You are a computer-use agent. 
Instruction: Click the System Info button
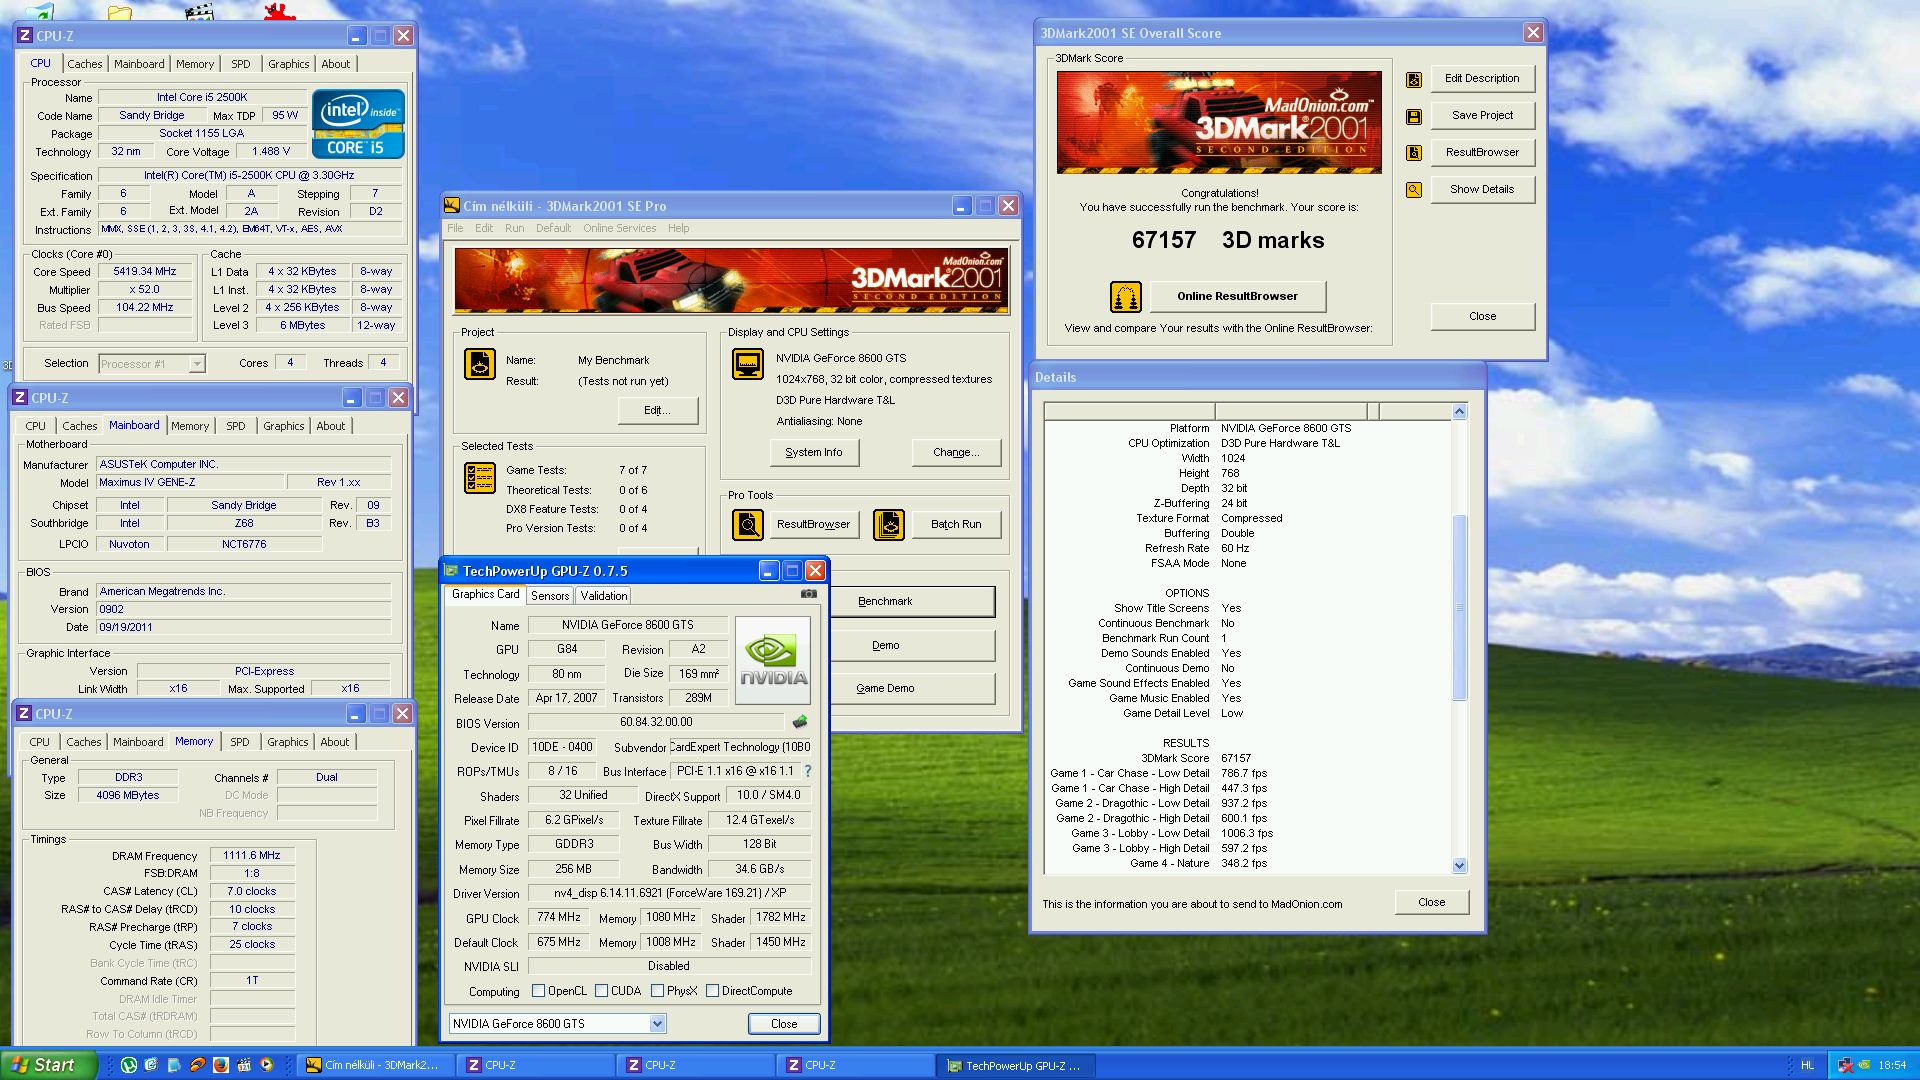point(814,453)
